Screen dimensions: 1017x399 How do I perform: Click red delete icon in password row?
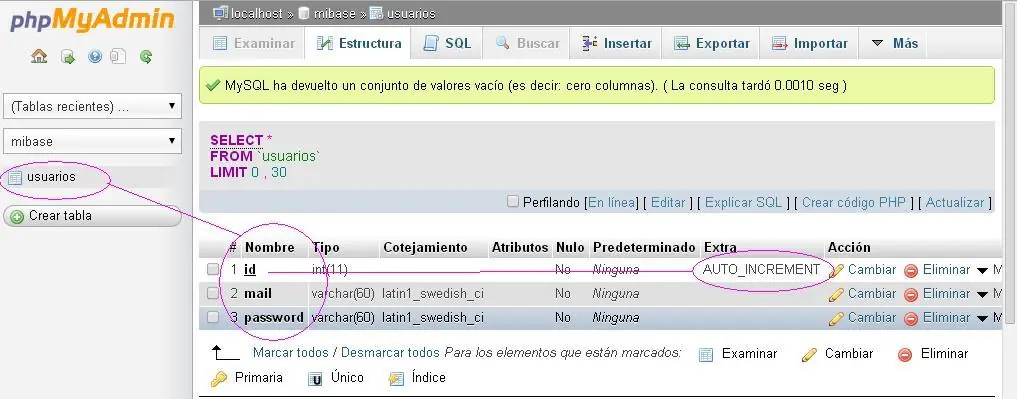[911, 319]
